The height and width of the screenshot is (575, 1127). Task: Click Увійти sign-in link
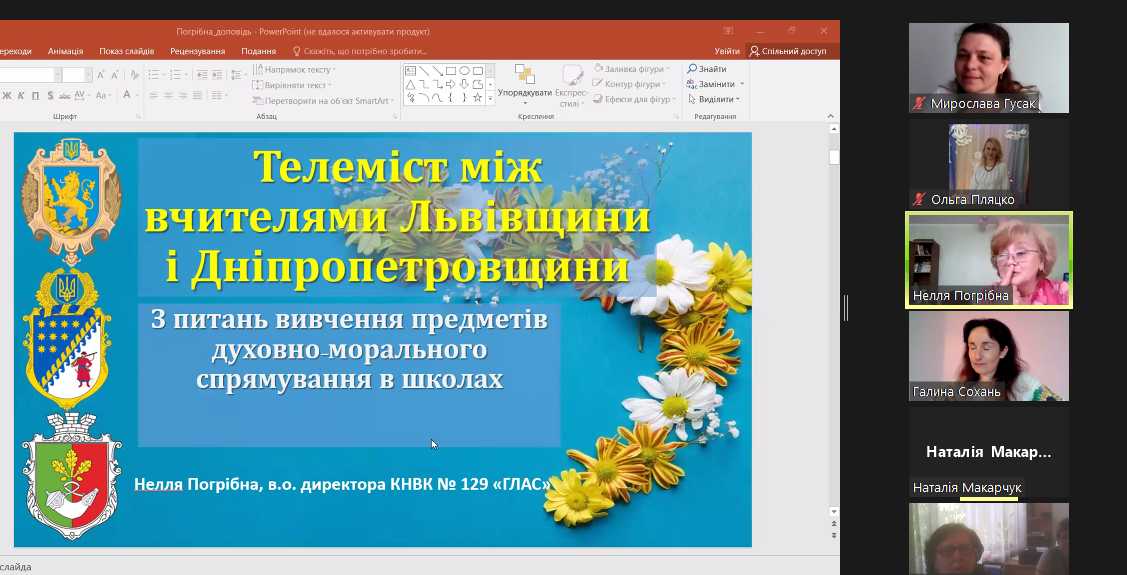(727, 51)
